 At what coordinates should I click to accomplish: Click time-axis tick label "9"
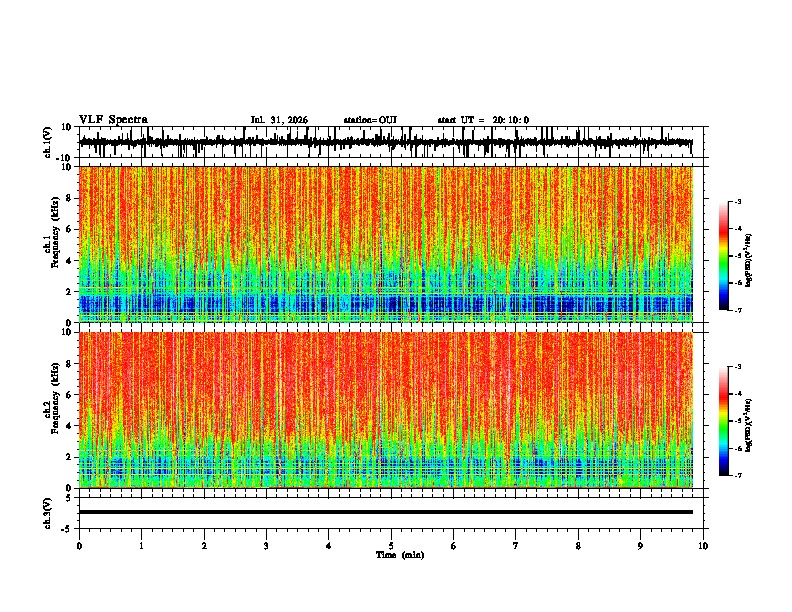[640, 546]
